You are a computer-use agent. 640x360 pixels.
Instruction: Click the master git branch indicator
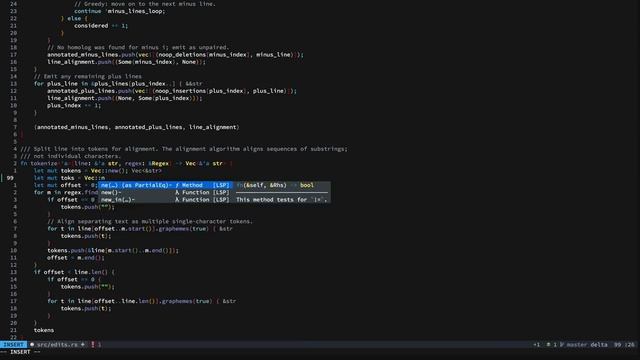(573, 345)
